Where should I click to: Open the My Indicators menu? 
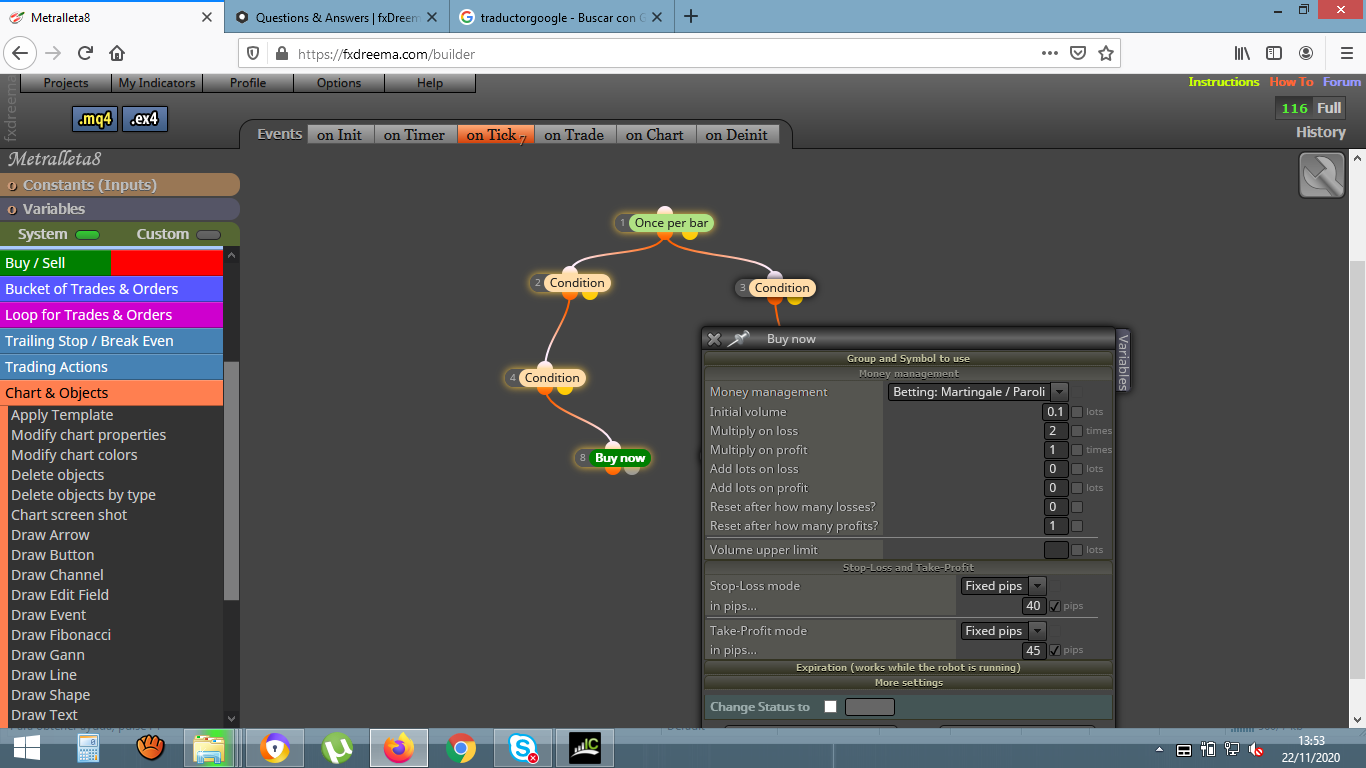[157, 83]
